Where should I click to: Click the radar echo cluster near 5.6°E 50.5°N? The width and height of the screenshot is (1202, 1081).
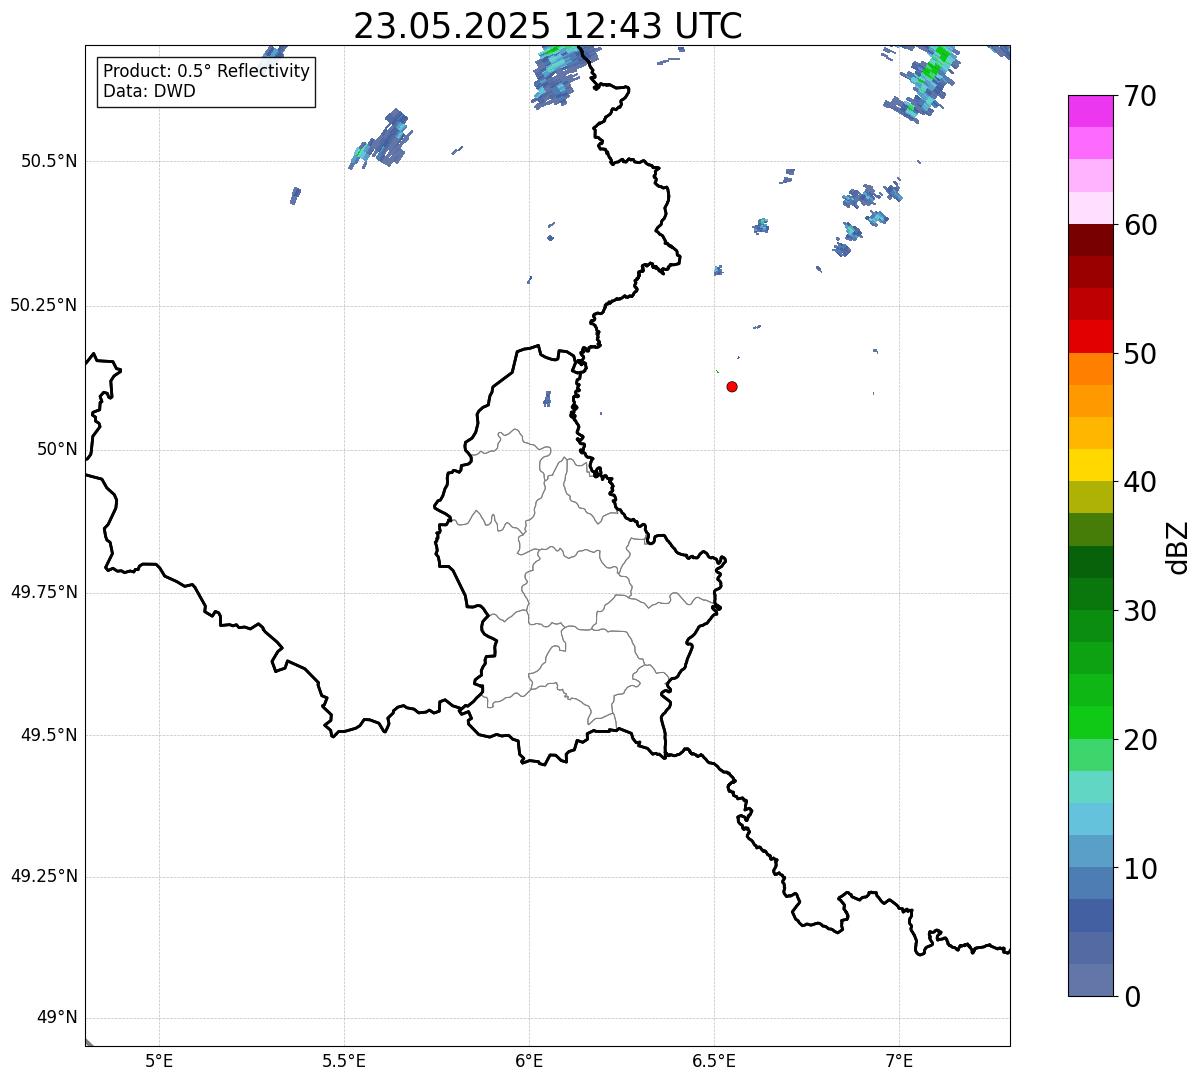point(382,138)
